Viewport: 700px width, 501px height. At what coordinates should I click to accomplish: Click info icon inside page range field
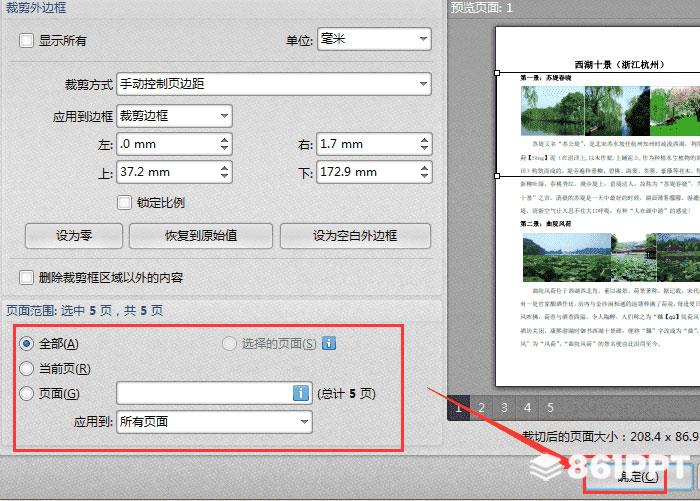tap(301, 393)
